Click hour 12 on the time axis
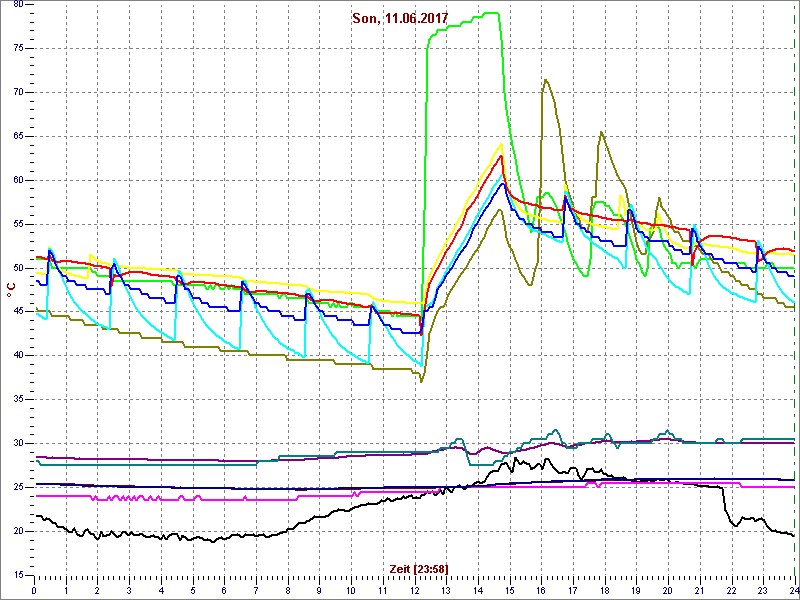Screen dimensions: 800x600 click(414, 591)
